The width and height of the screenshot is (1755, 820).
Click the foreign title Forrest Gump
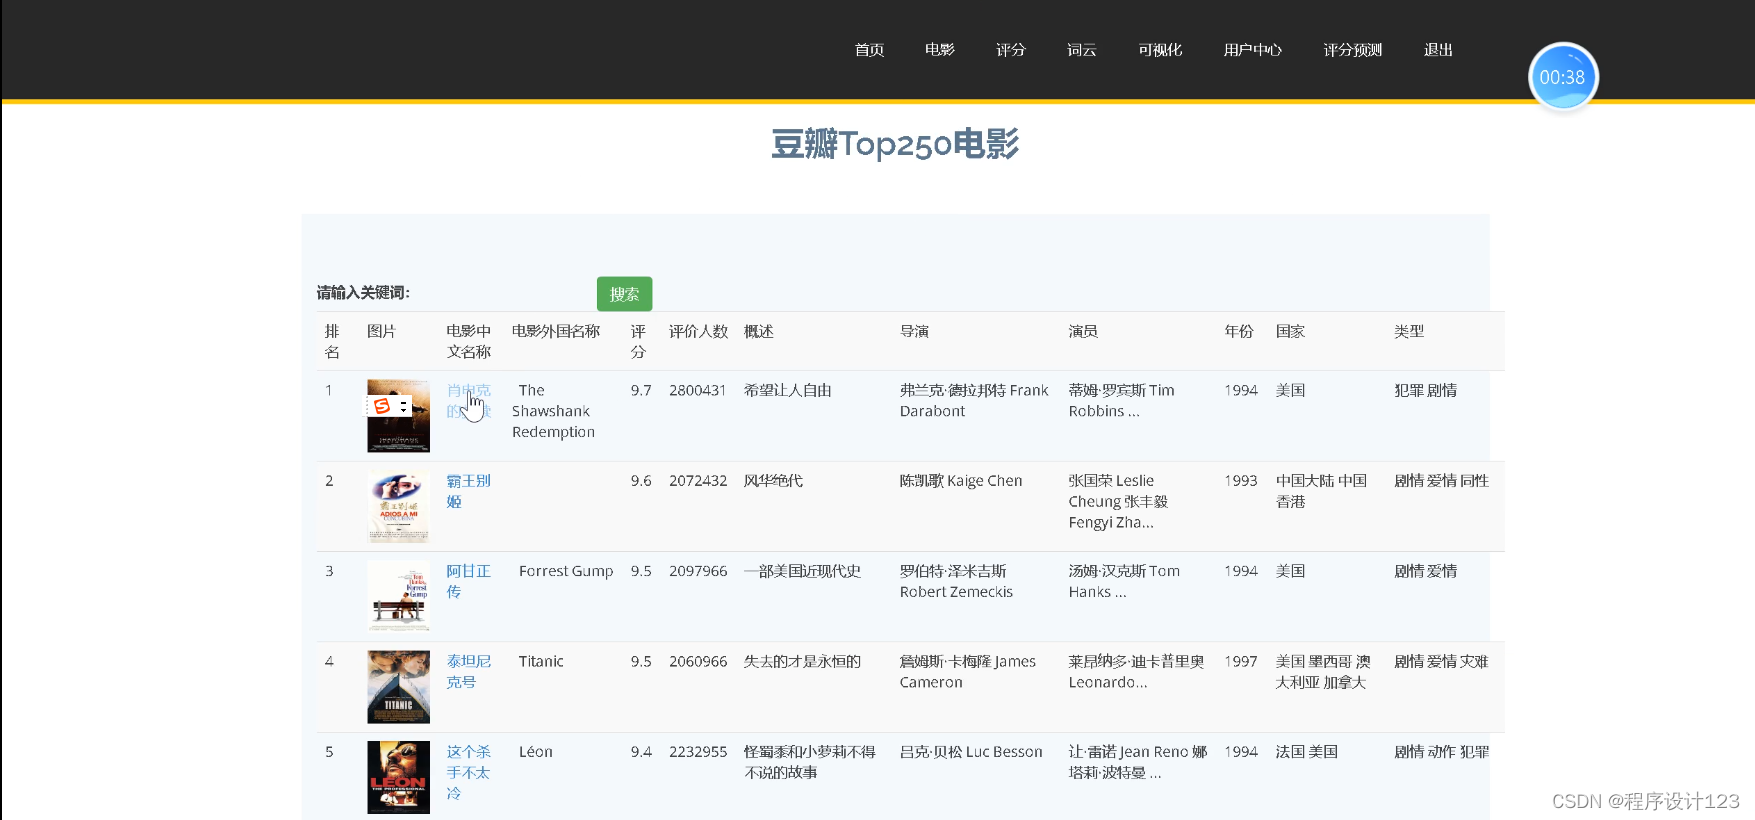pyautogui.click(x=566, y=570)
